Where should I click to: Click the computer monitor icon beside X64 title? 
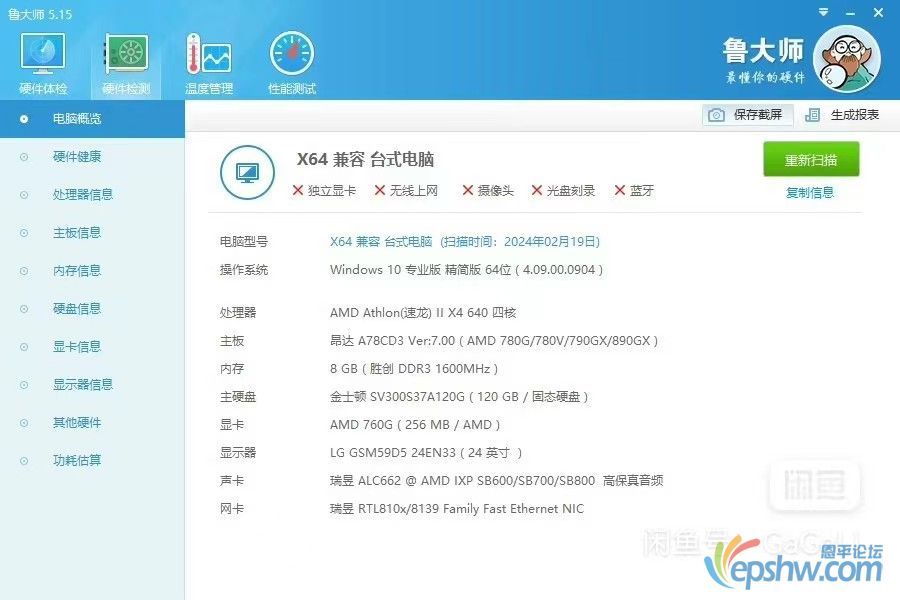247,172
